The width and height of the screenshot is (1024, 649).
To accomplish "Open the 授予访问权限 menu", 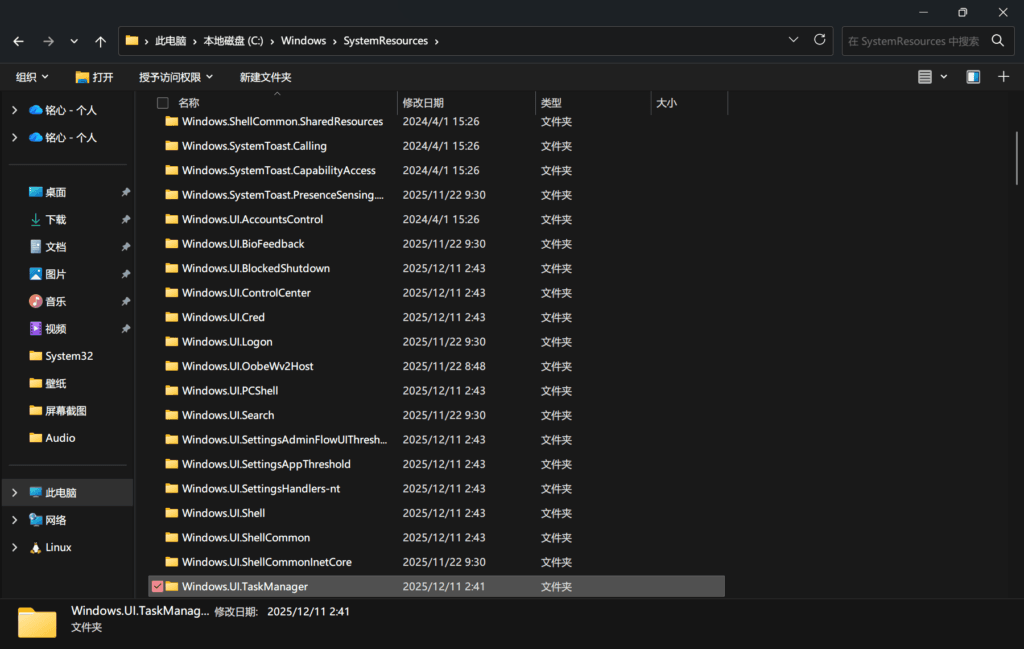I will pyautogui.click(x=175, y=77).
